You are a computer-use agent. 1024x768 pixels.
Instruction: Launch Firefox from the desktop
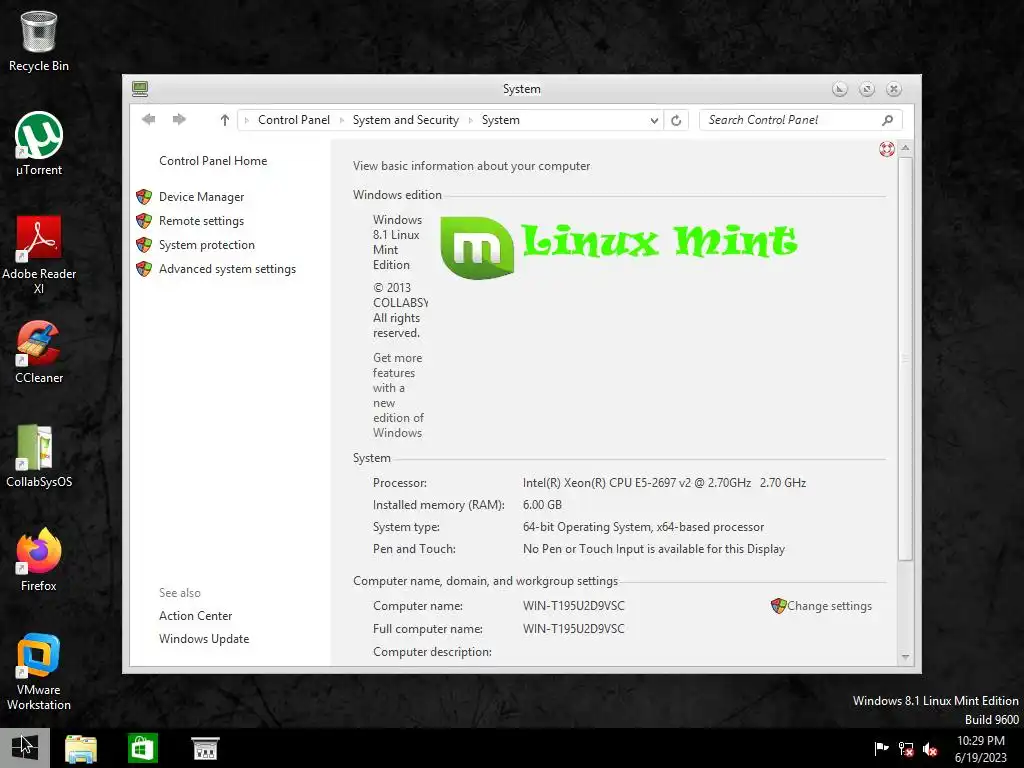[x=39, y=560]
